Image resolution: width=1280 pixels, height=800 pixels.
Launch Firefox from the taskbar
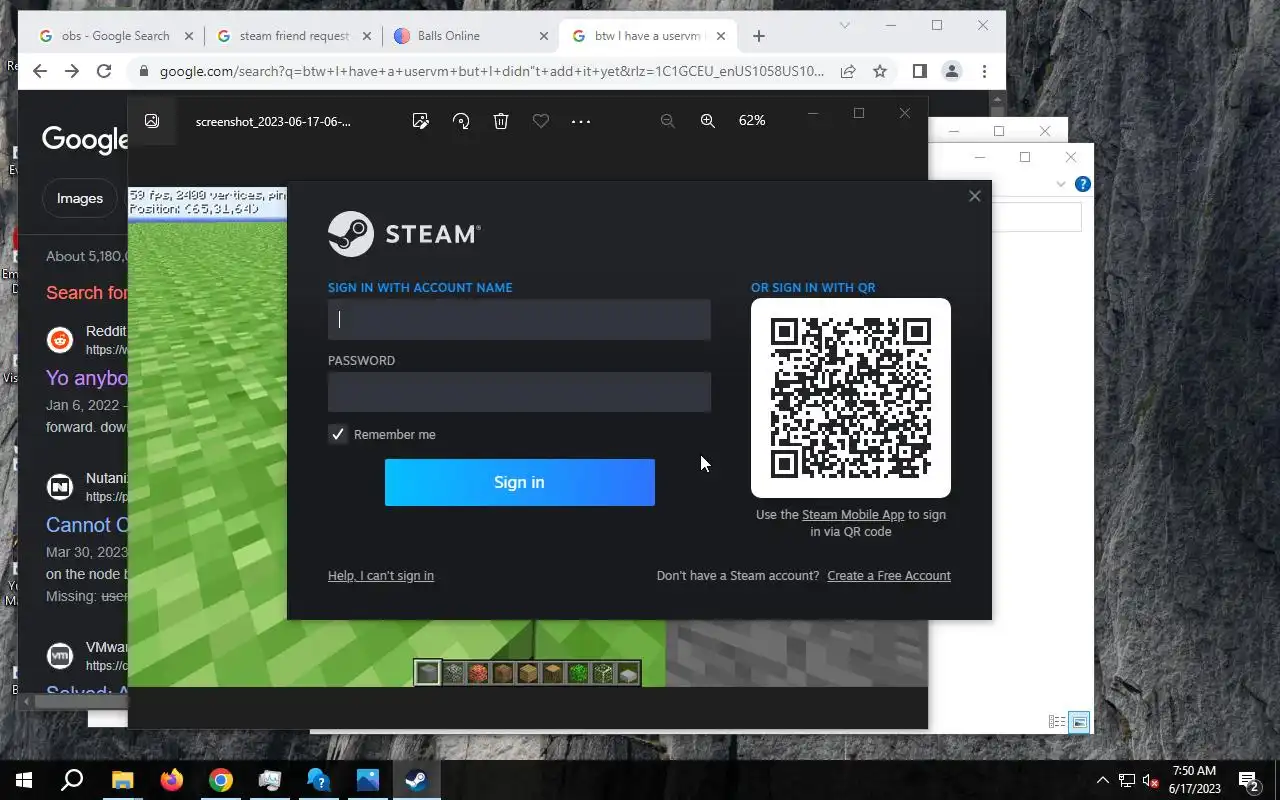(x=171, y=780)
